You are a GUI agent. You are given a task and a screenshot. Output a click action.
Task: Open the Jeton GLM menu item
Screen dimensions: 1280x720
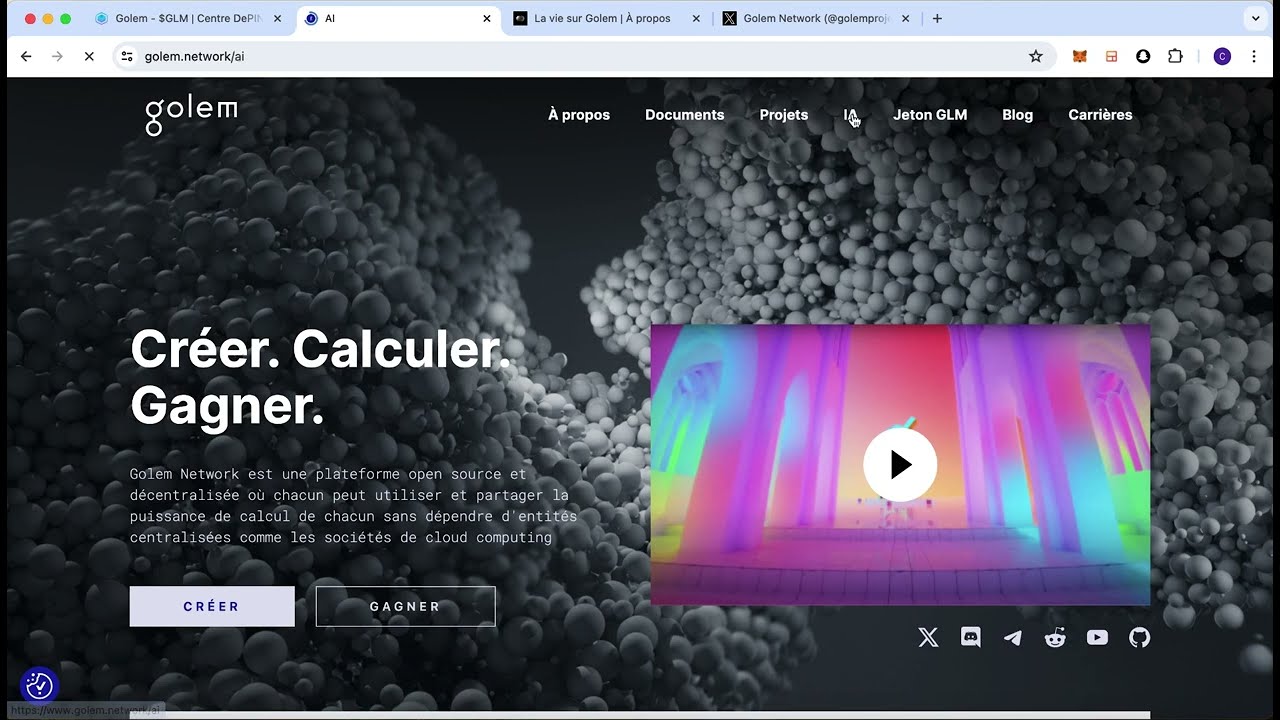930,115
